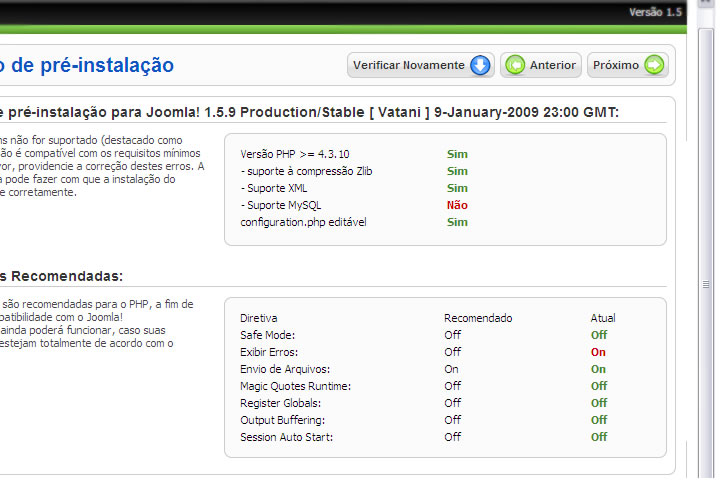Click green 'Off' actual value for Safe Mode
Image resolution: width=721 pixels, height=500 pixels.
(599, 335)
